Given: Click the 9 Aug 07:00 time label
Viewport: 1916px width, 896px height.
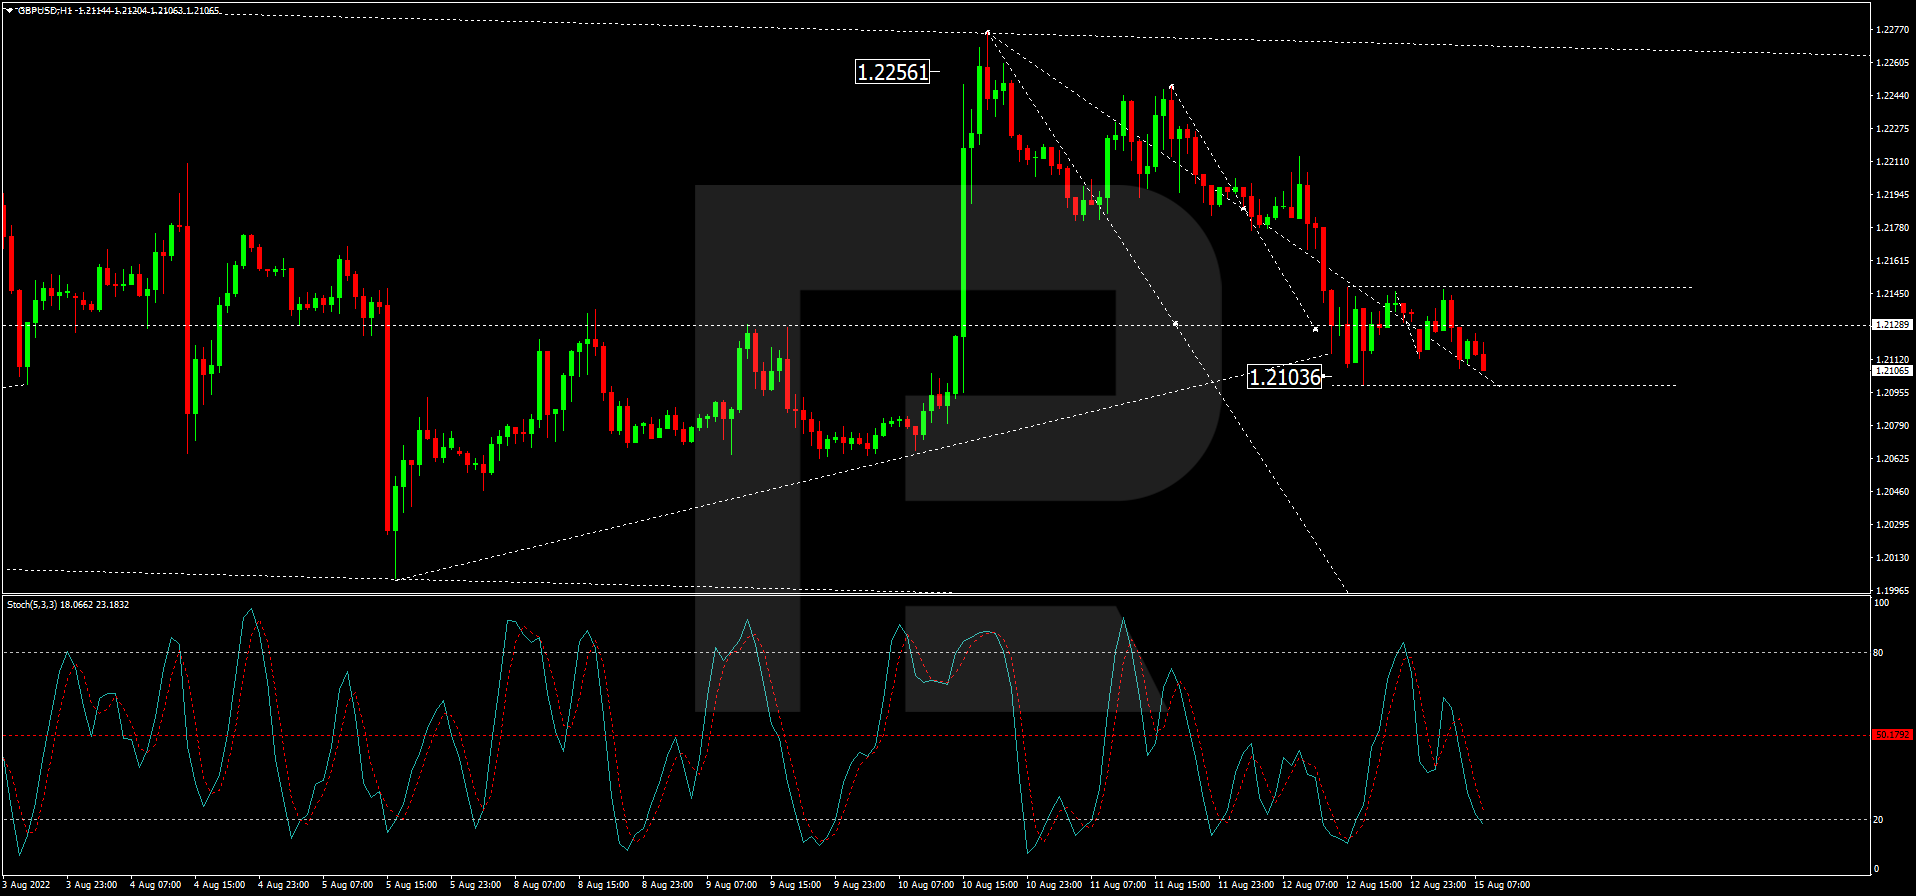Looking at the screenshot, I should pyautogui.click(x=732, y=885).
